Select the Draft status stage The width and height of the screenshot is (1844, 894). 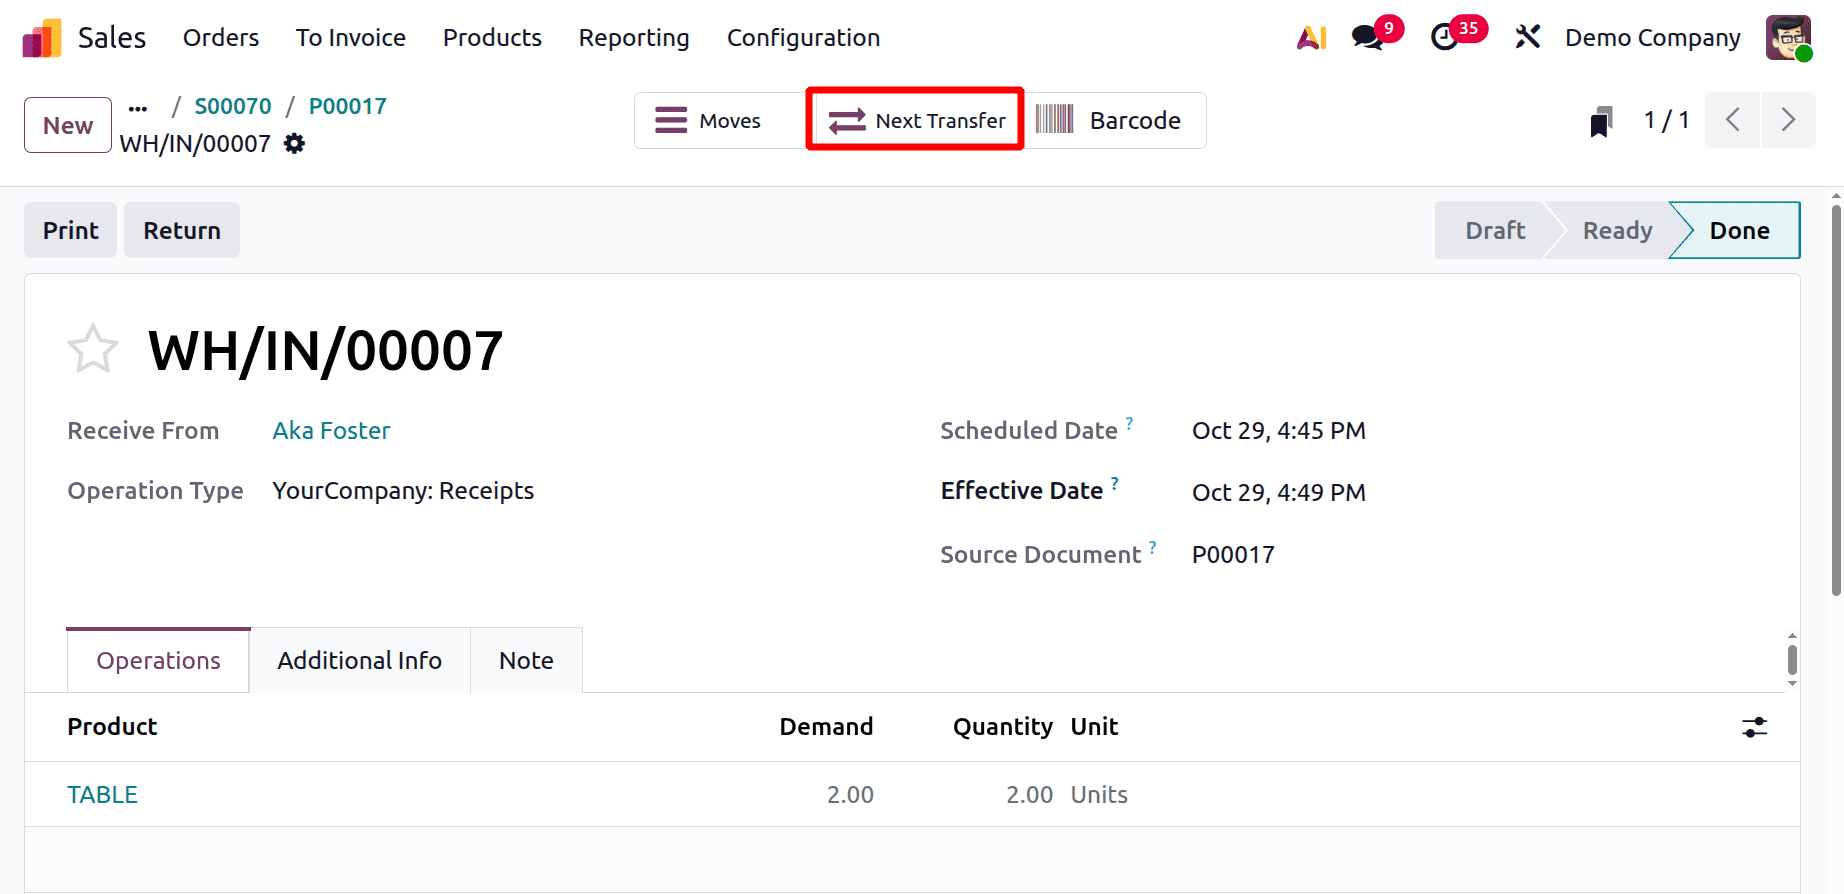[x=1495, y=231]
